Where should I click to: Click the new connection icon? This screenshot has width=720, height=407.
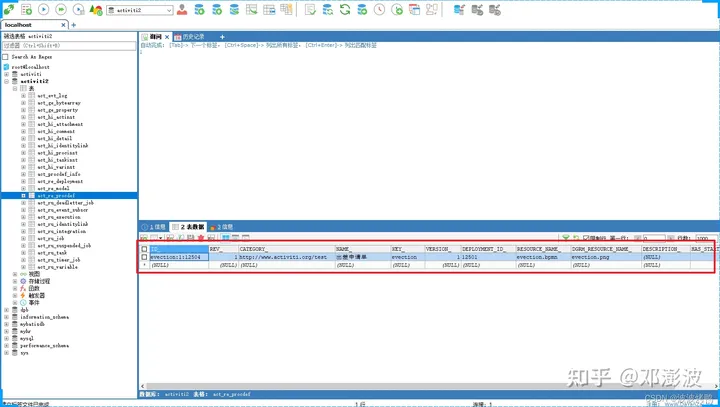9,9
